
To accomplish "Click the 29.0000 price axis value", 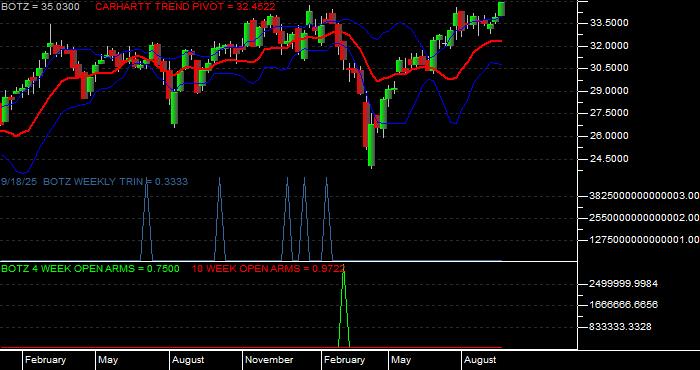I will pos(609,91).
